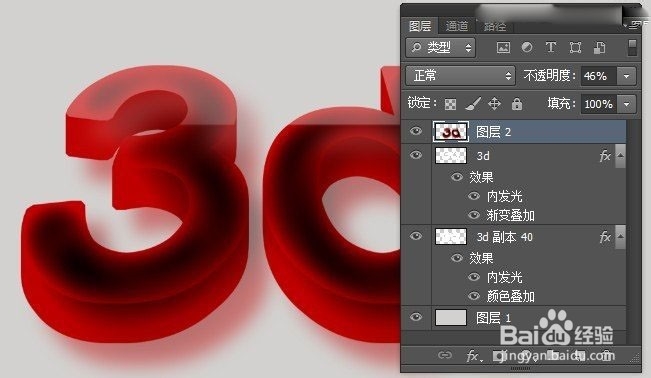
Task: Hide the 图层 1 layer
Action: pos(416,317)
